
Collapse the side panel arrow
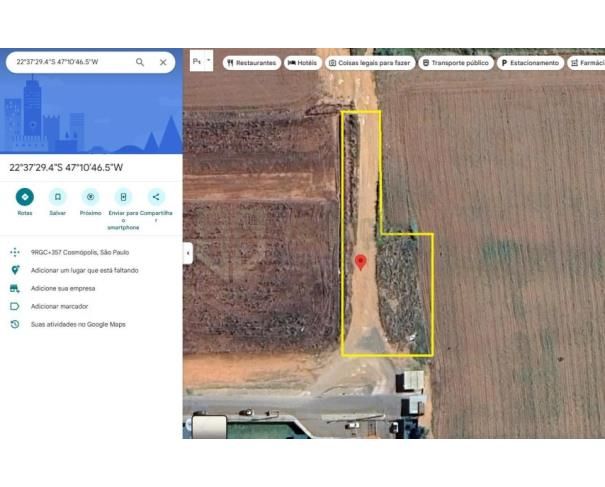click(188, 253)
